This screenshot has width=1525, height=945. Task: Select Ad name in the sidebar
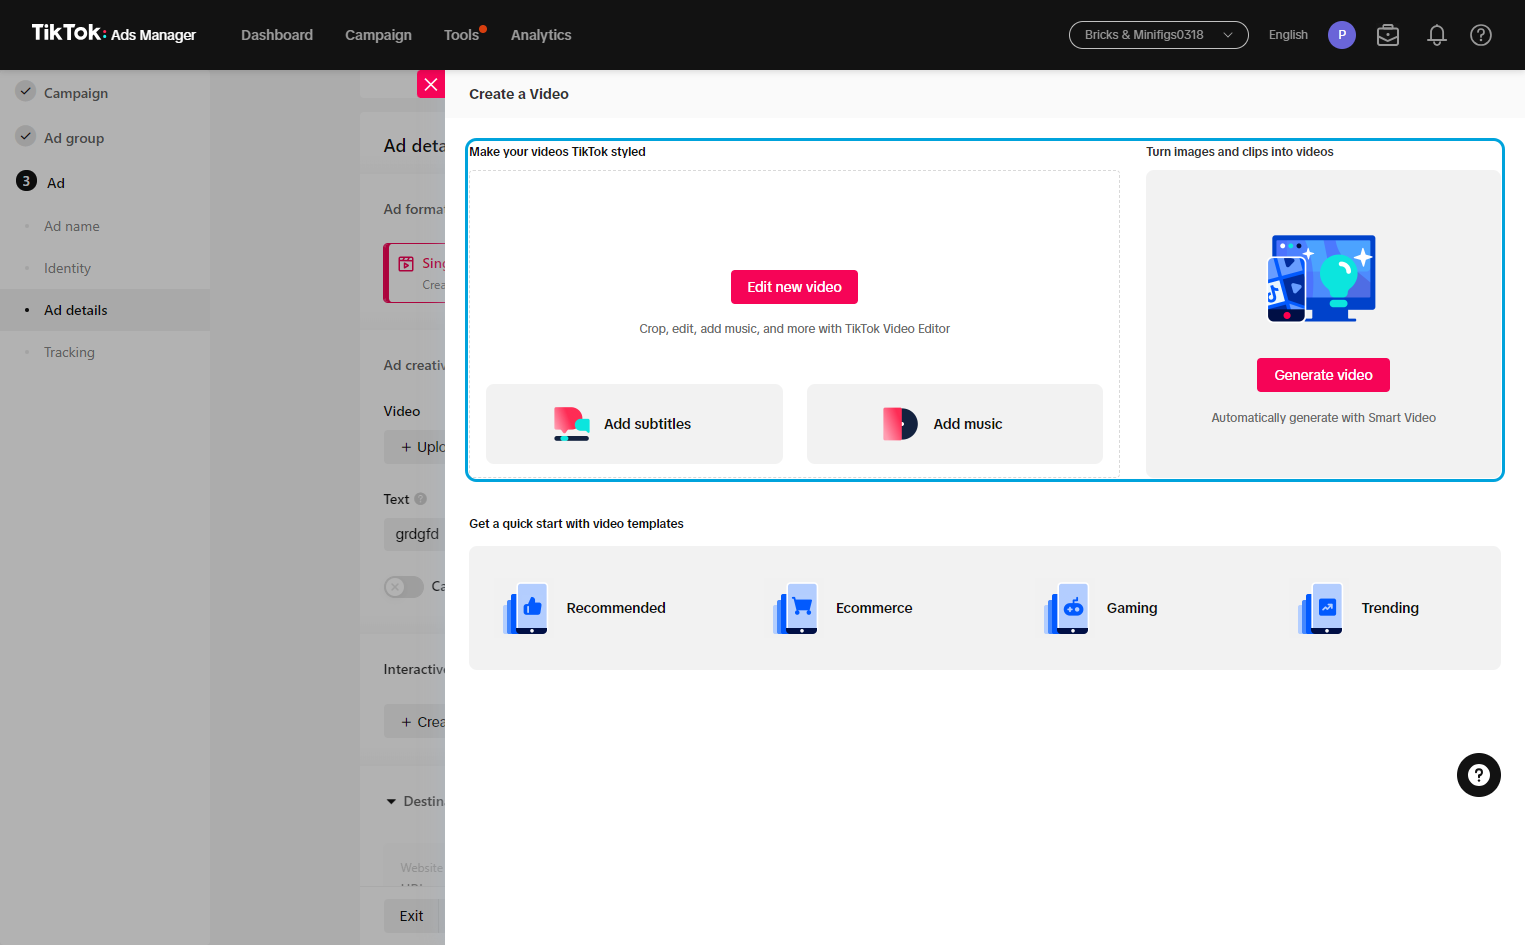72,226
